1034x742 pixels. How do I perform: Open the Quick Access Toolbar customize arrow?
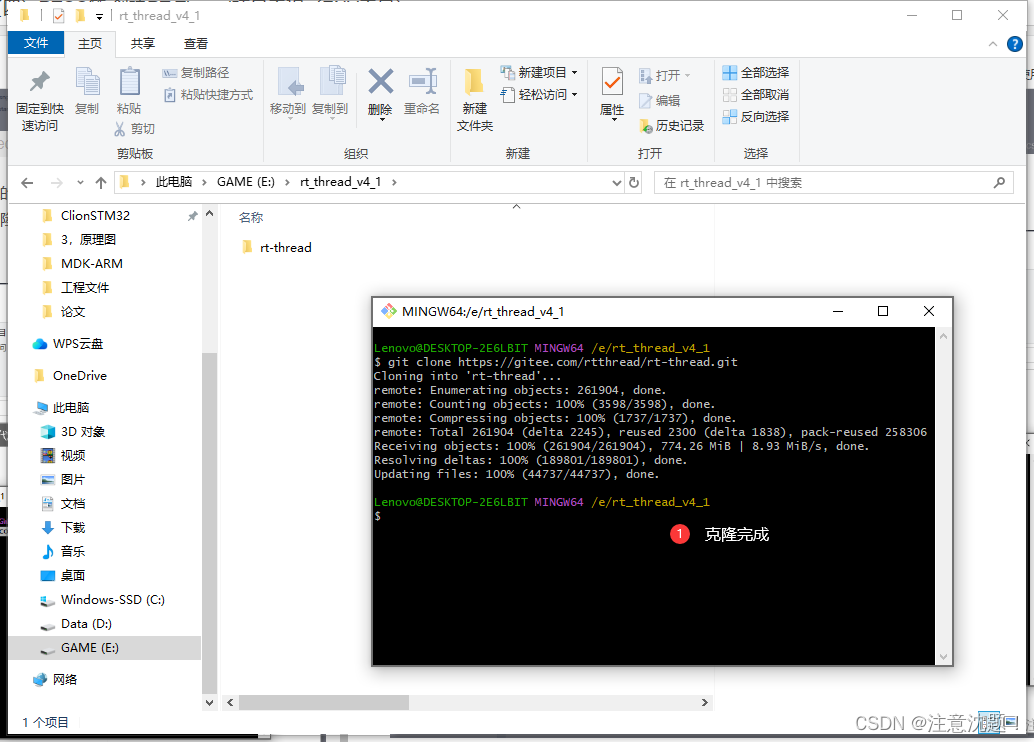(x=99, y=16)
